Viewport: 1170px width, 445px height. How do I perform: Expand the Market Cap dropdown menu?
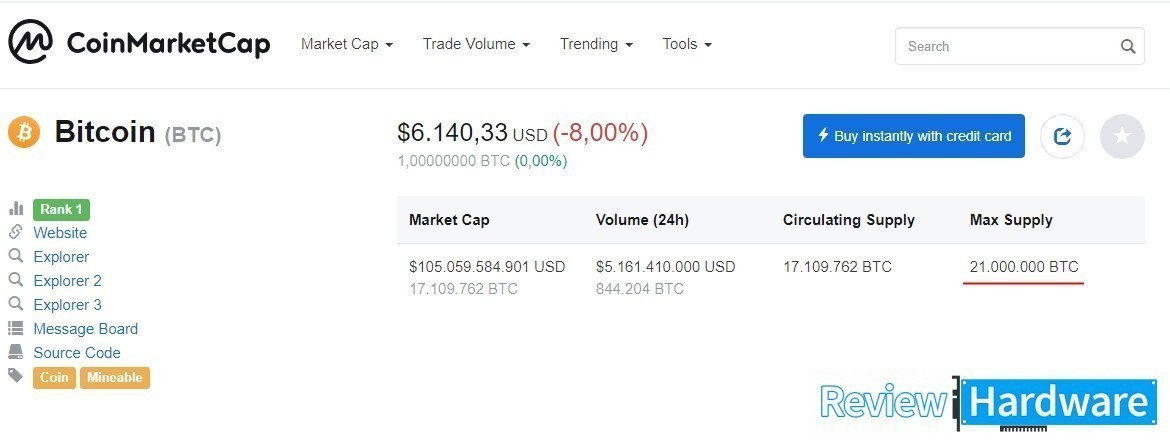(346, 44)
